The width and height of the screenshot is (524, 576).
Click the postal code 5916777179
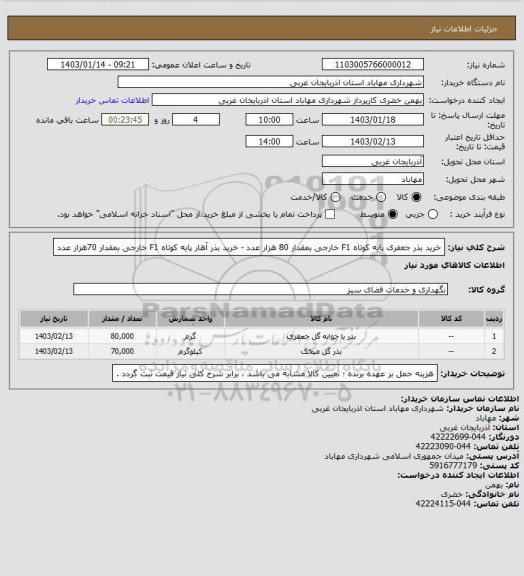click(x=453, y=465)
